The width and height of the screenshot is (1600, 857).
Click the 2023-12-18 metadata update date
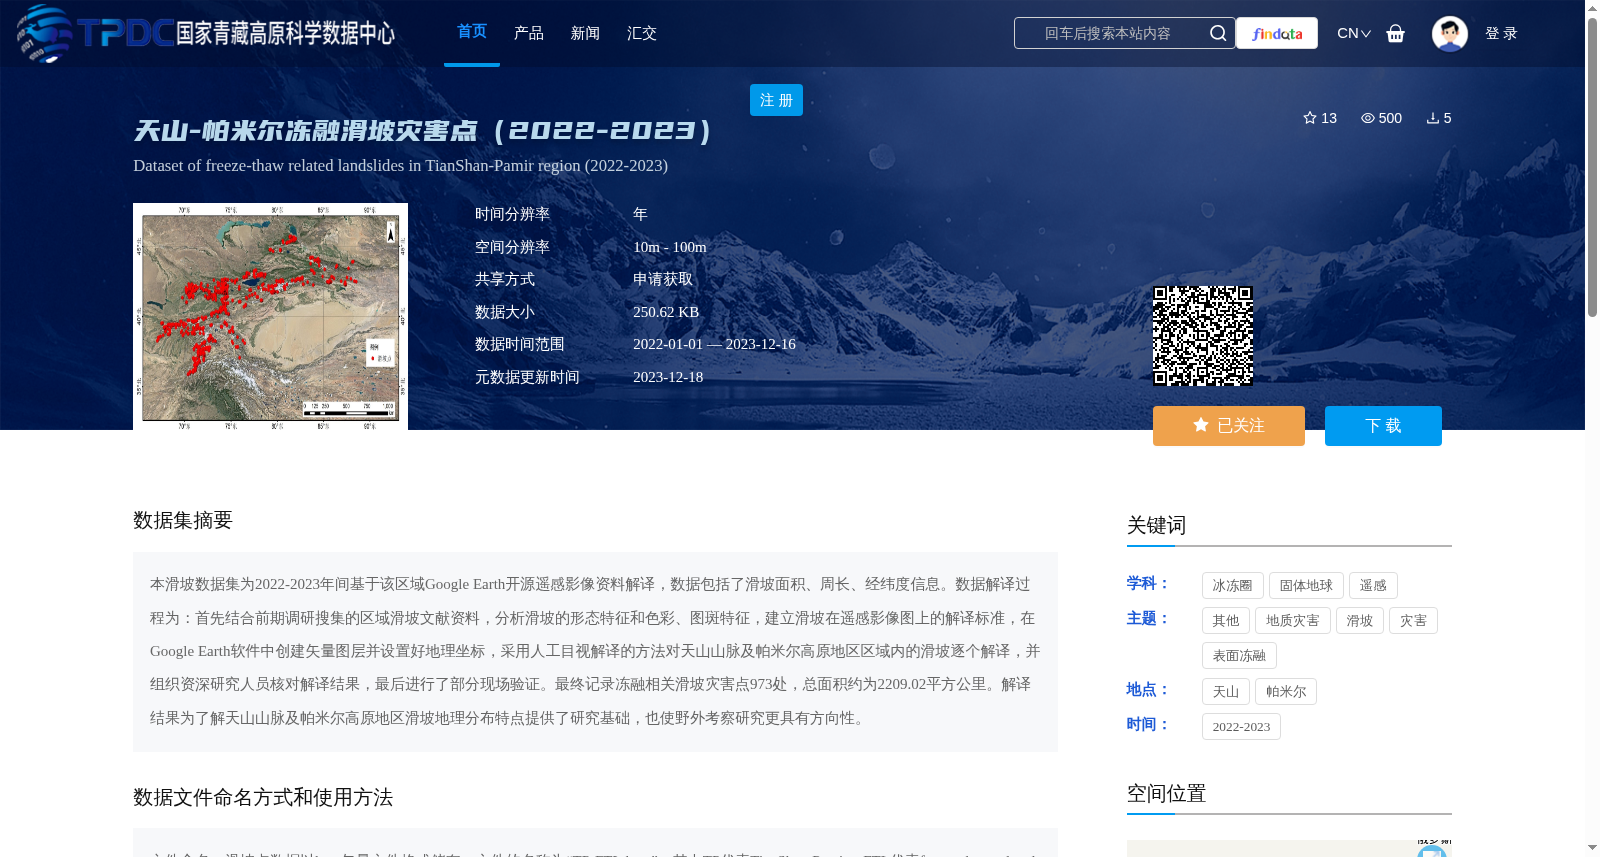668,377
